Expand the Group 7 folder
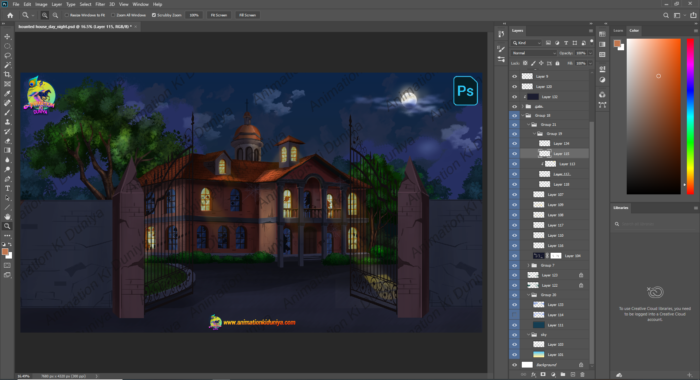This screenshot has width=700, height=380. pos(529,265)
